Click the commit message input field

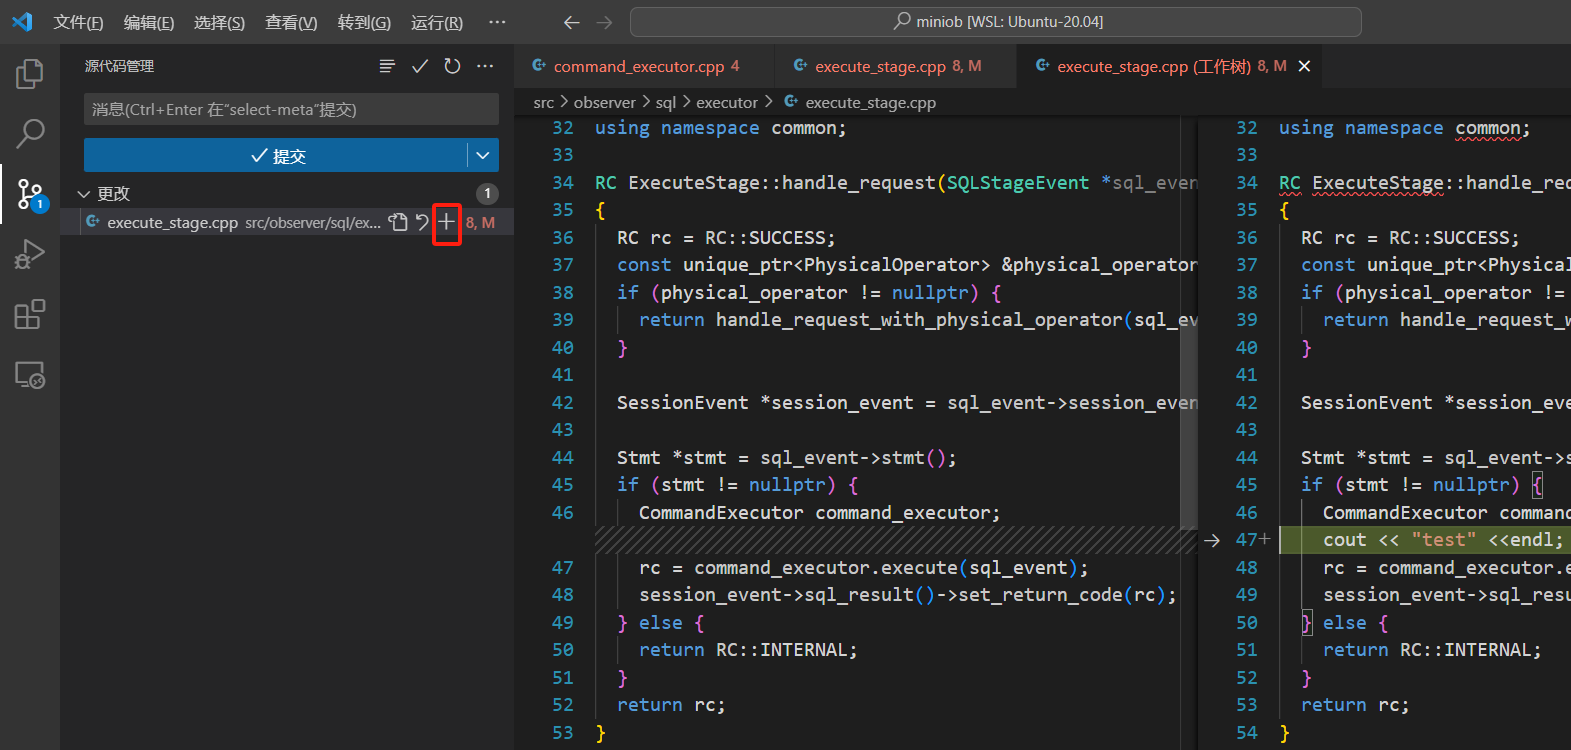pyautogui.click(x=291, y=109)
